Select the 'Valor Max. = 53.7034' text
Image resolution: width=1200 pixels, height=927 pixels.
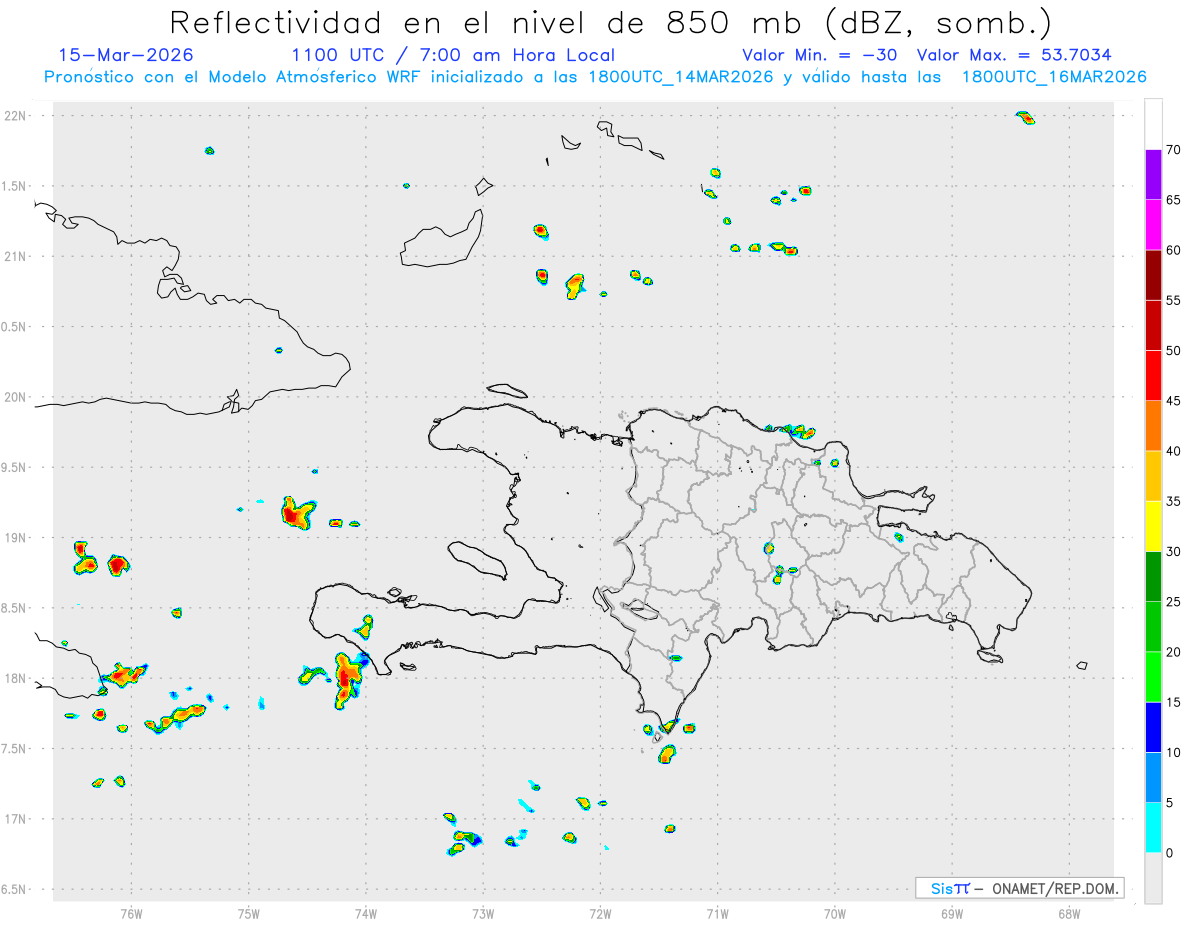coord(1014,55)
